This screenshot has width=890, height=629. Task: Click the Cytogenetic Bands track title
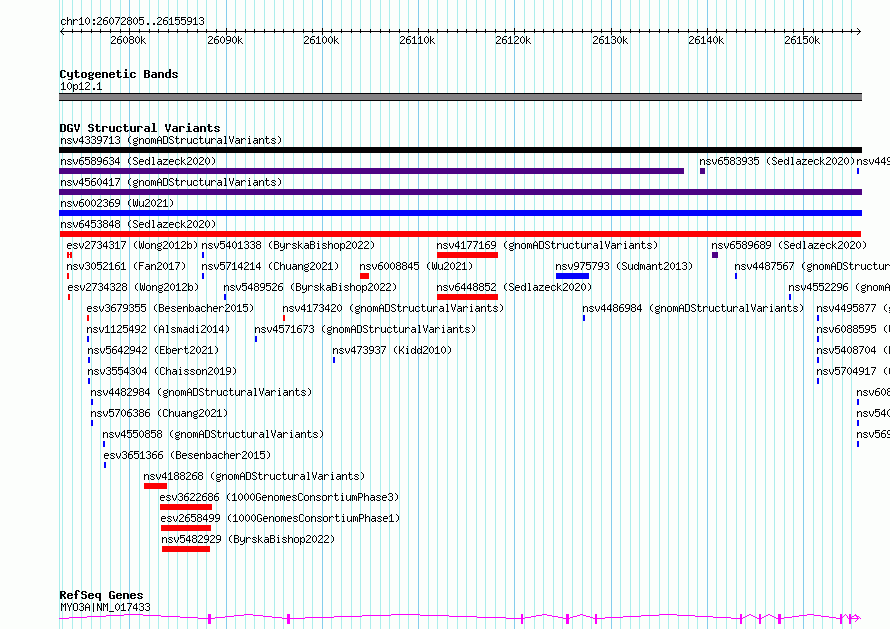[x=119, y=74]
